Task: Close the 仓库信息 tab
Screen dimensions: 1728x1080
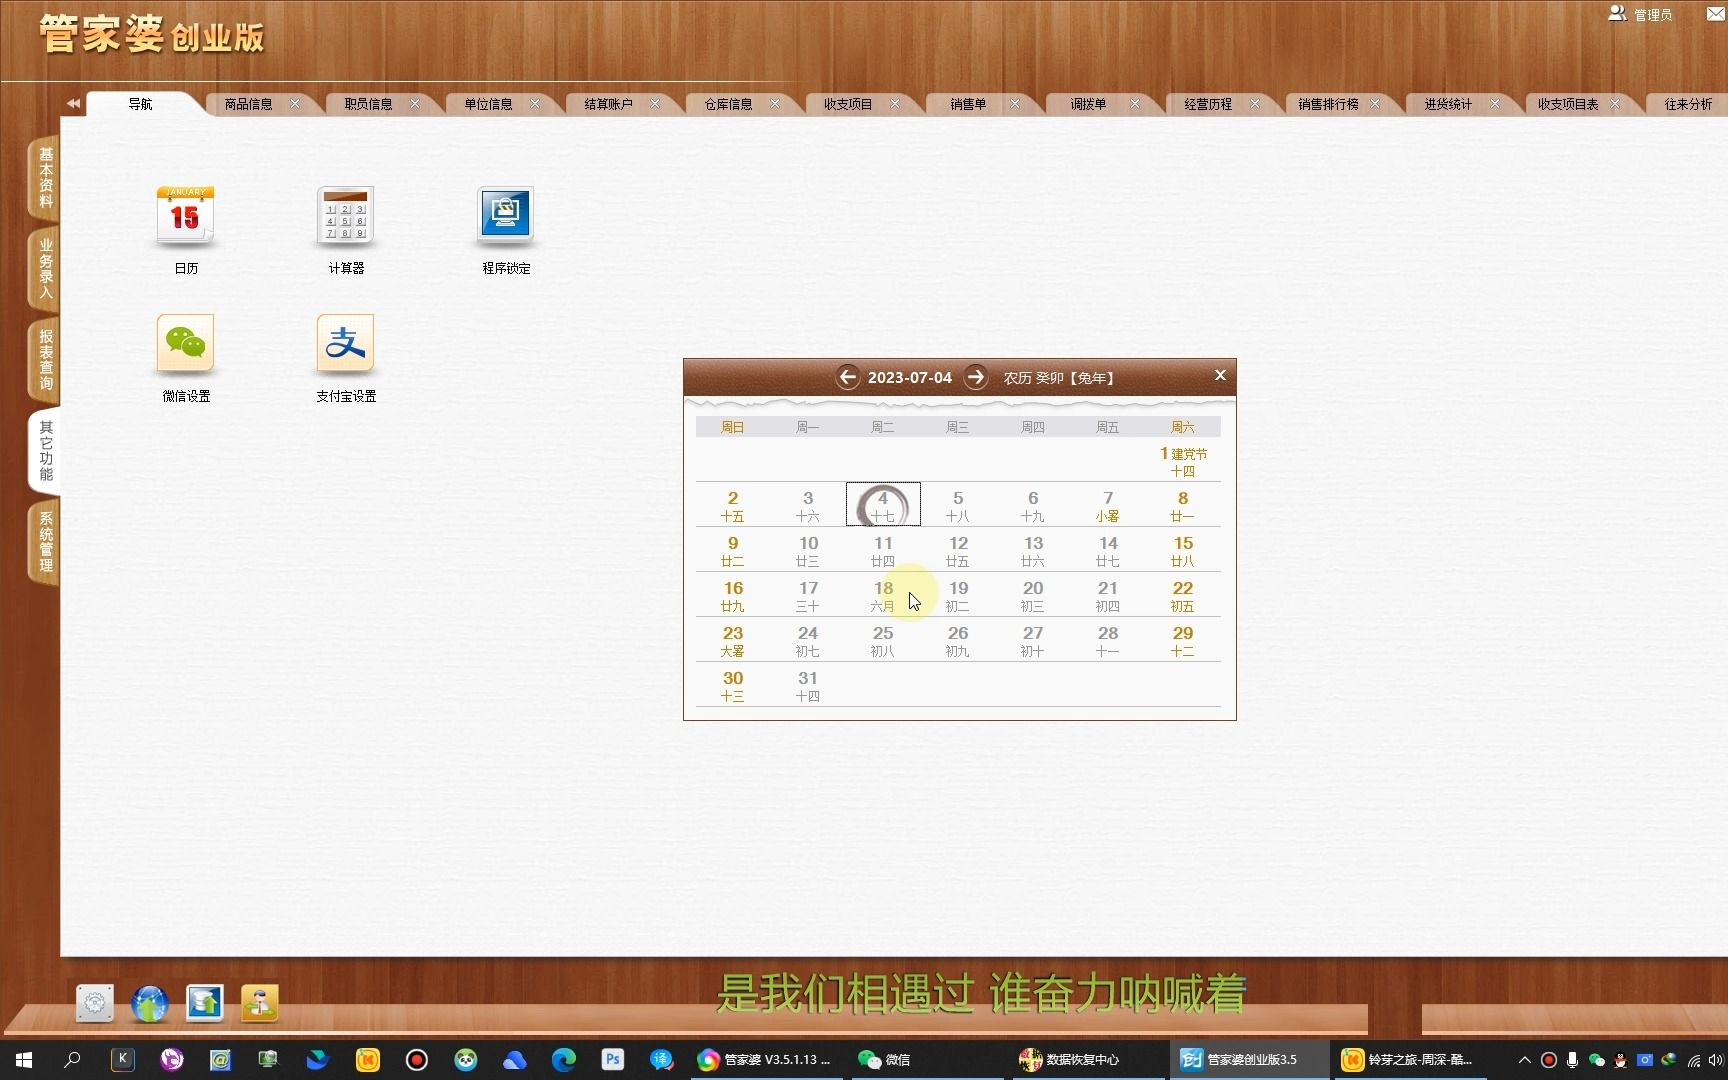Action: click(x=775, y=103)
